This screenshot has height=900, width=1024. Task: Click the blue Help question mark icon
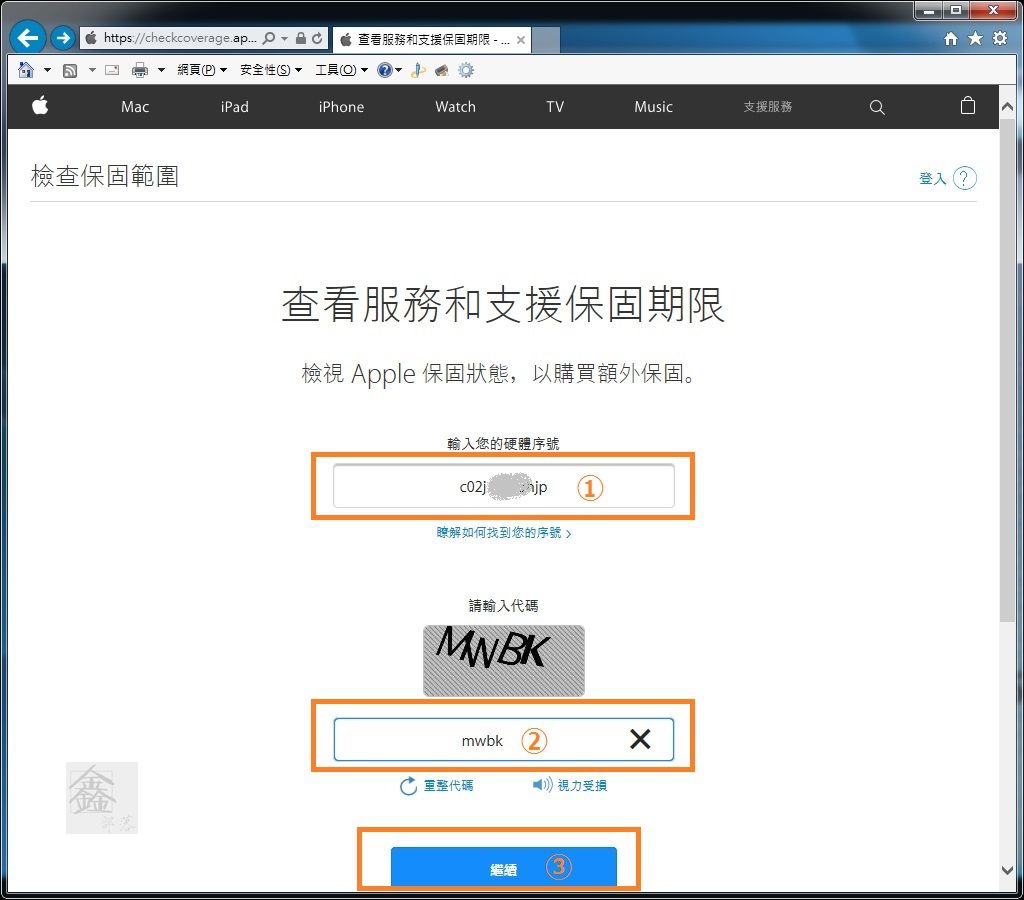pyautogui.click(x=385, y=70)
